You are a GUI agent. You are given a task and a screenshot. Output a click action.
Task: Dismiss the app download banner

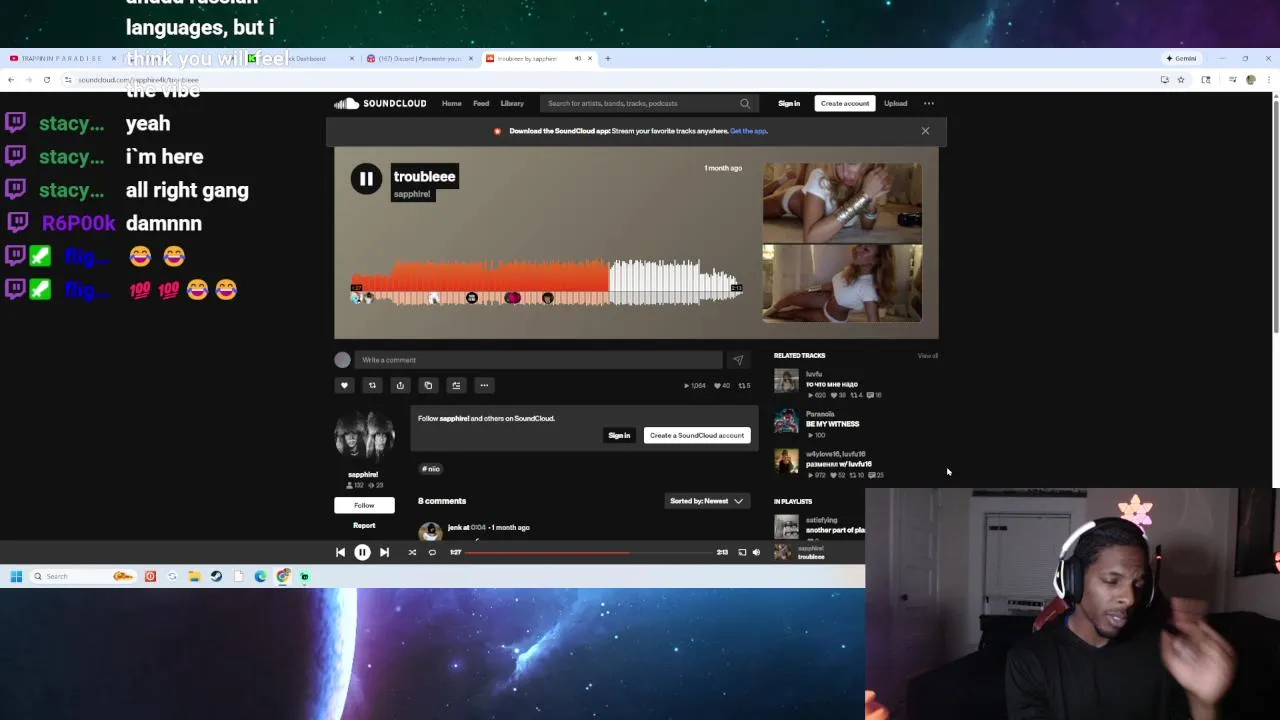pos(925,131)
